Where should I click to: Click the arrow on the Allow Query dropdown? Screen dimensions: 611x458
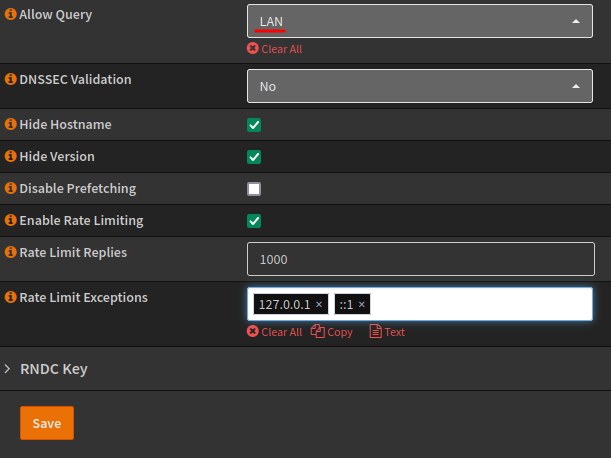(x=576, y=21)
